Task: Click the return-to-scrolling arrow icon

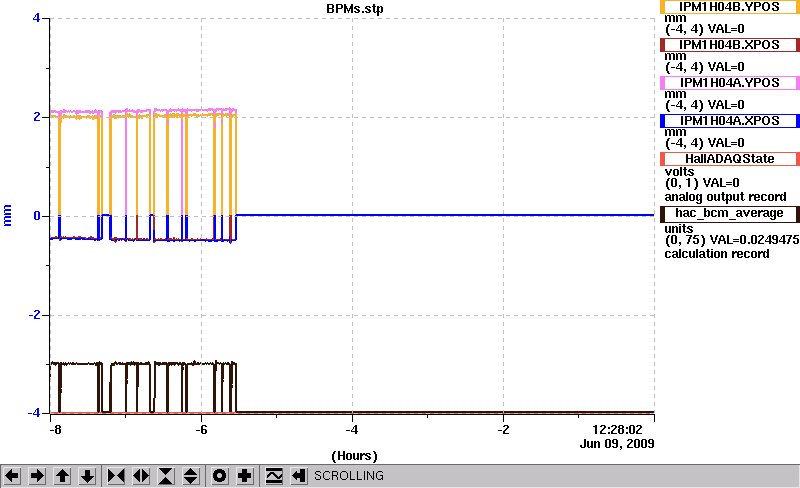Action: pos(298,476)
